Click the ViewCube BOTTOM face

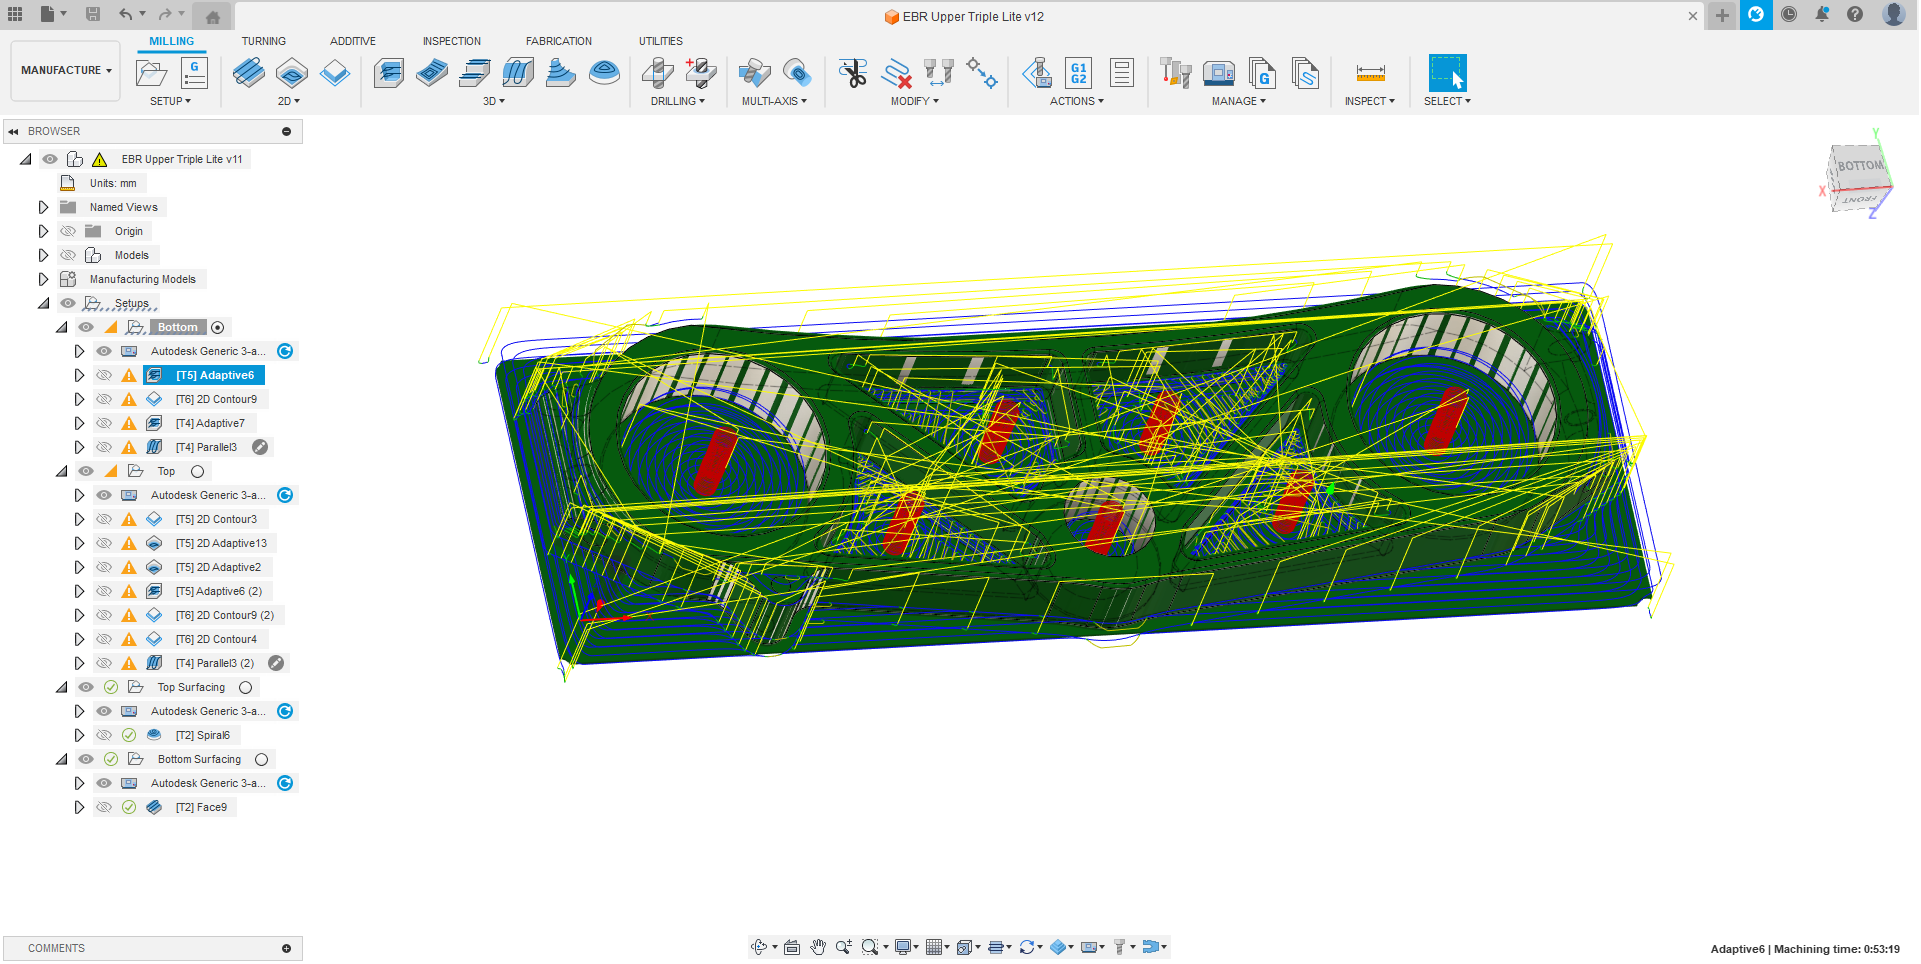[1859, 166]
